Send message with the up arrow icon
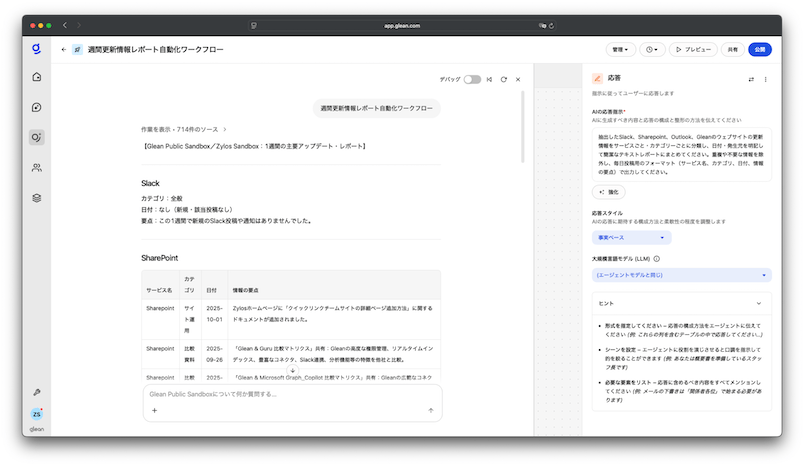 (431, 410)
